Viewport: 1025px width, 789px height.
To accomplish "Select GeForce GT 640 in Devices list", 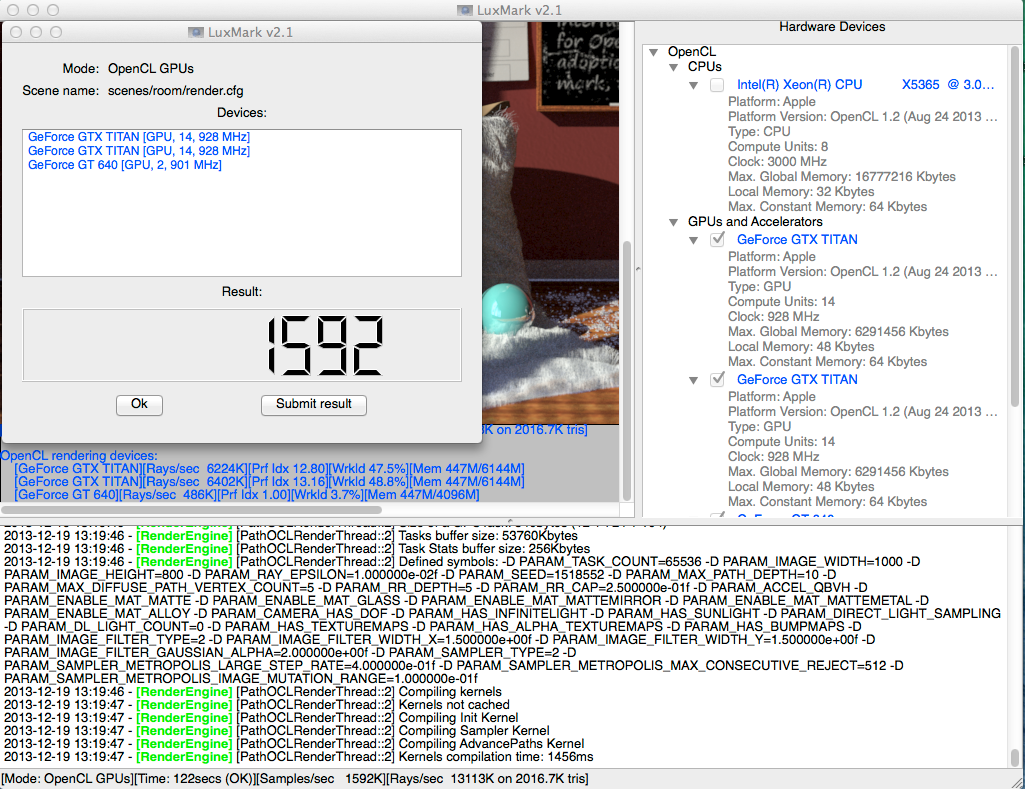I will [x=125, y=165].
